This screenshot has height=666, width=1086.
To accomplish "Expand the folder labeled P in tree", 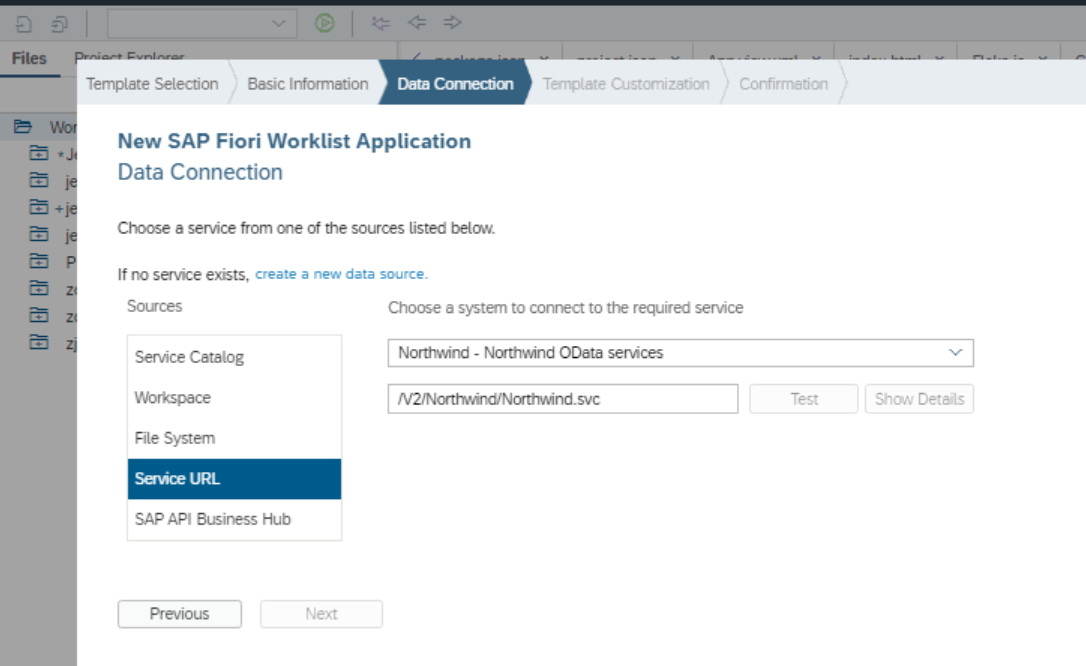I will (39, 262).
